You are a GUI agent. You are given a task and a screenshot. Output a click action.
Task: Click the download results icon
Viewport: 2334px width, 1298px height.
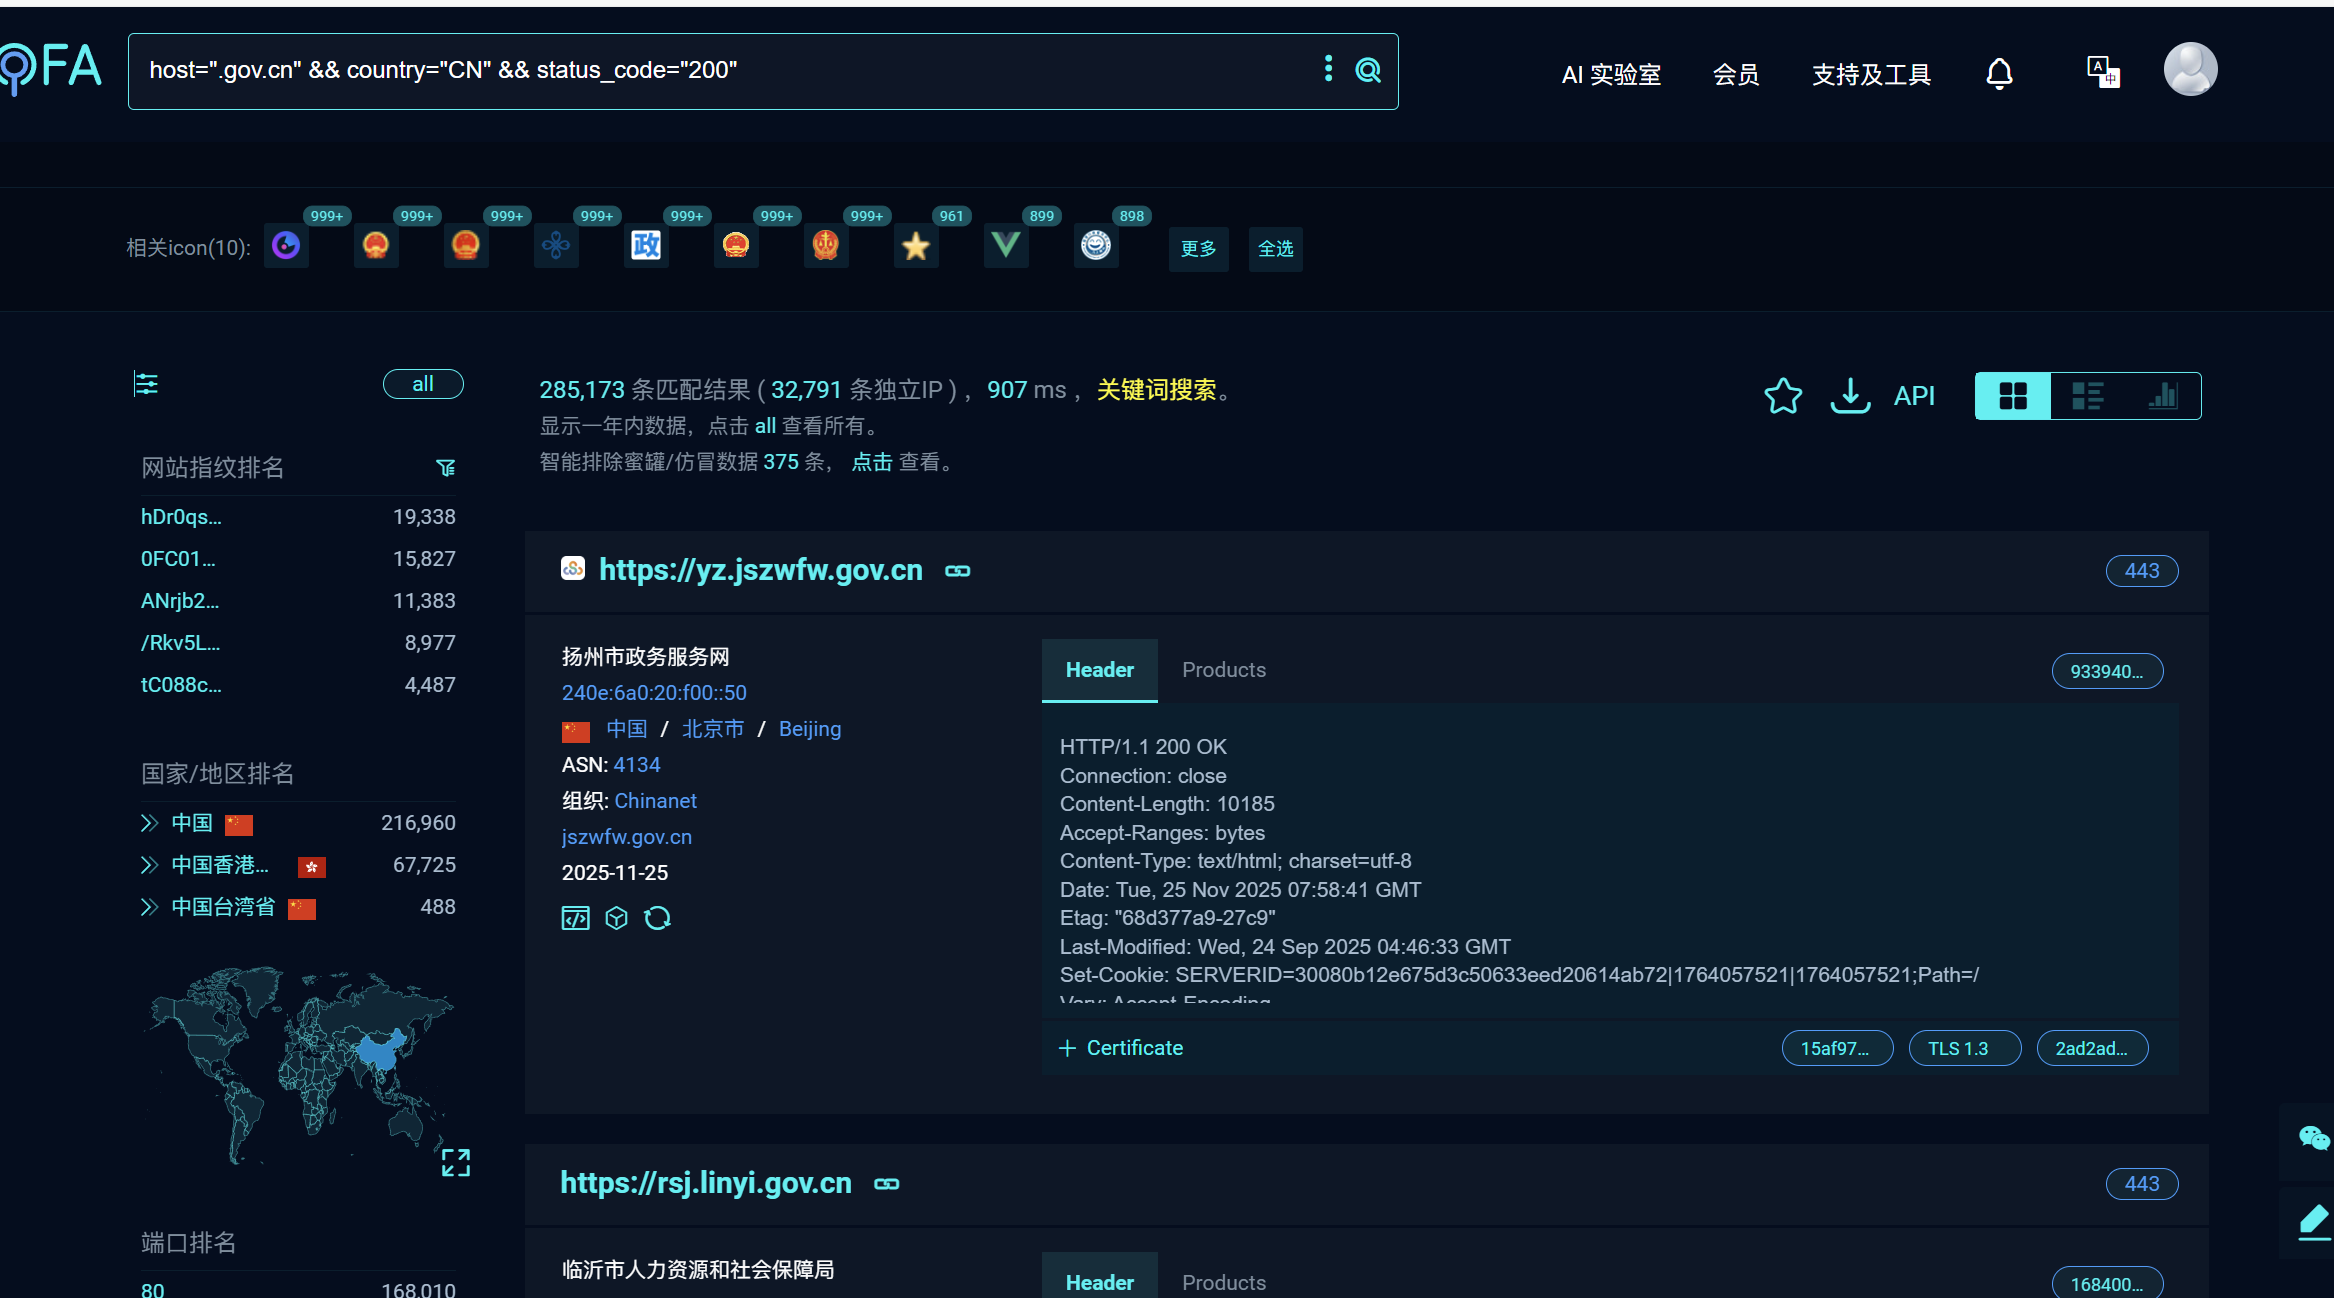tap(1850, 396)
